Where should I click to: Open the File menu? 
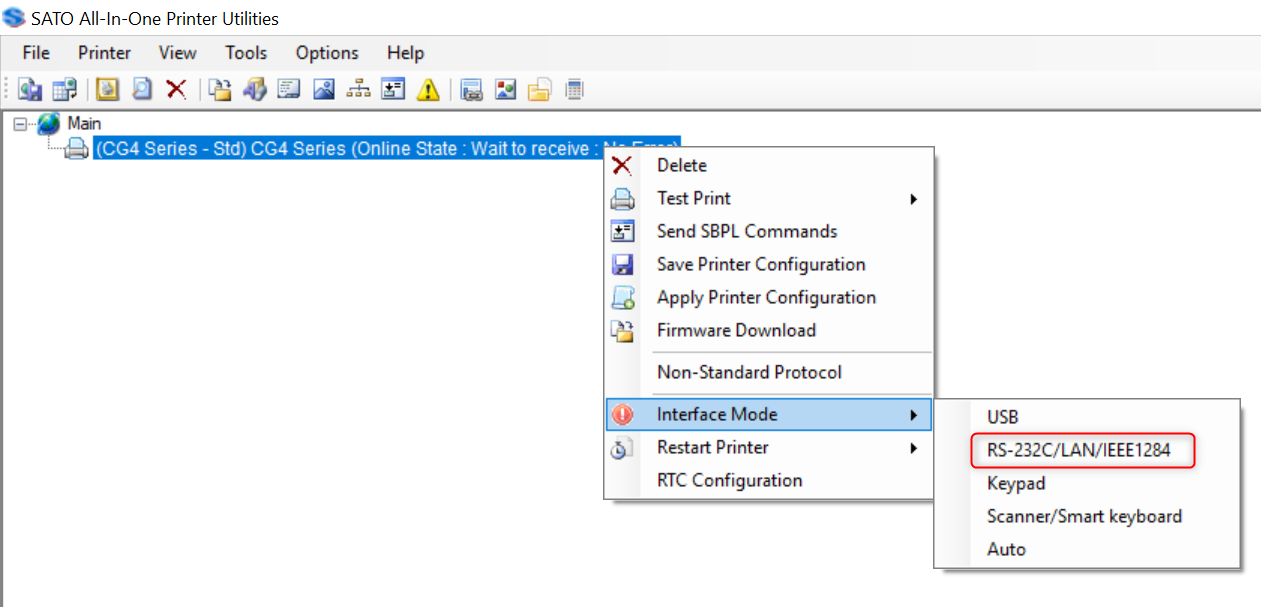point(36,53)
